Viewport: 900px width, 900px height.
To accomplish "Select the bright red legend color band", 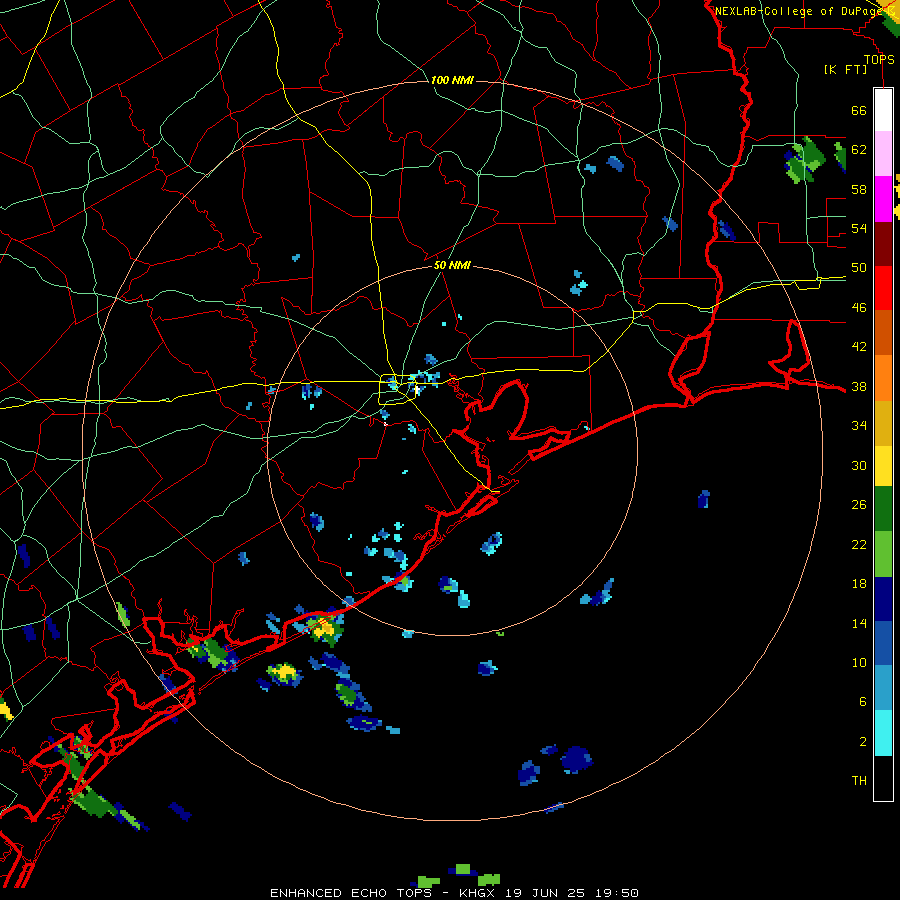I will coord(883,288).
